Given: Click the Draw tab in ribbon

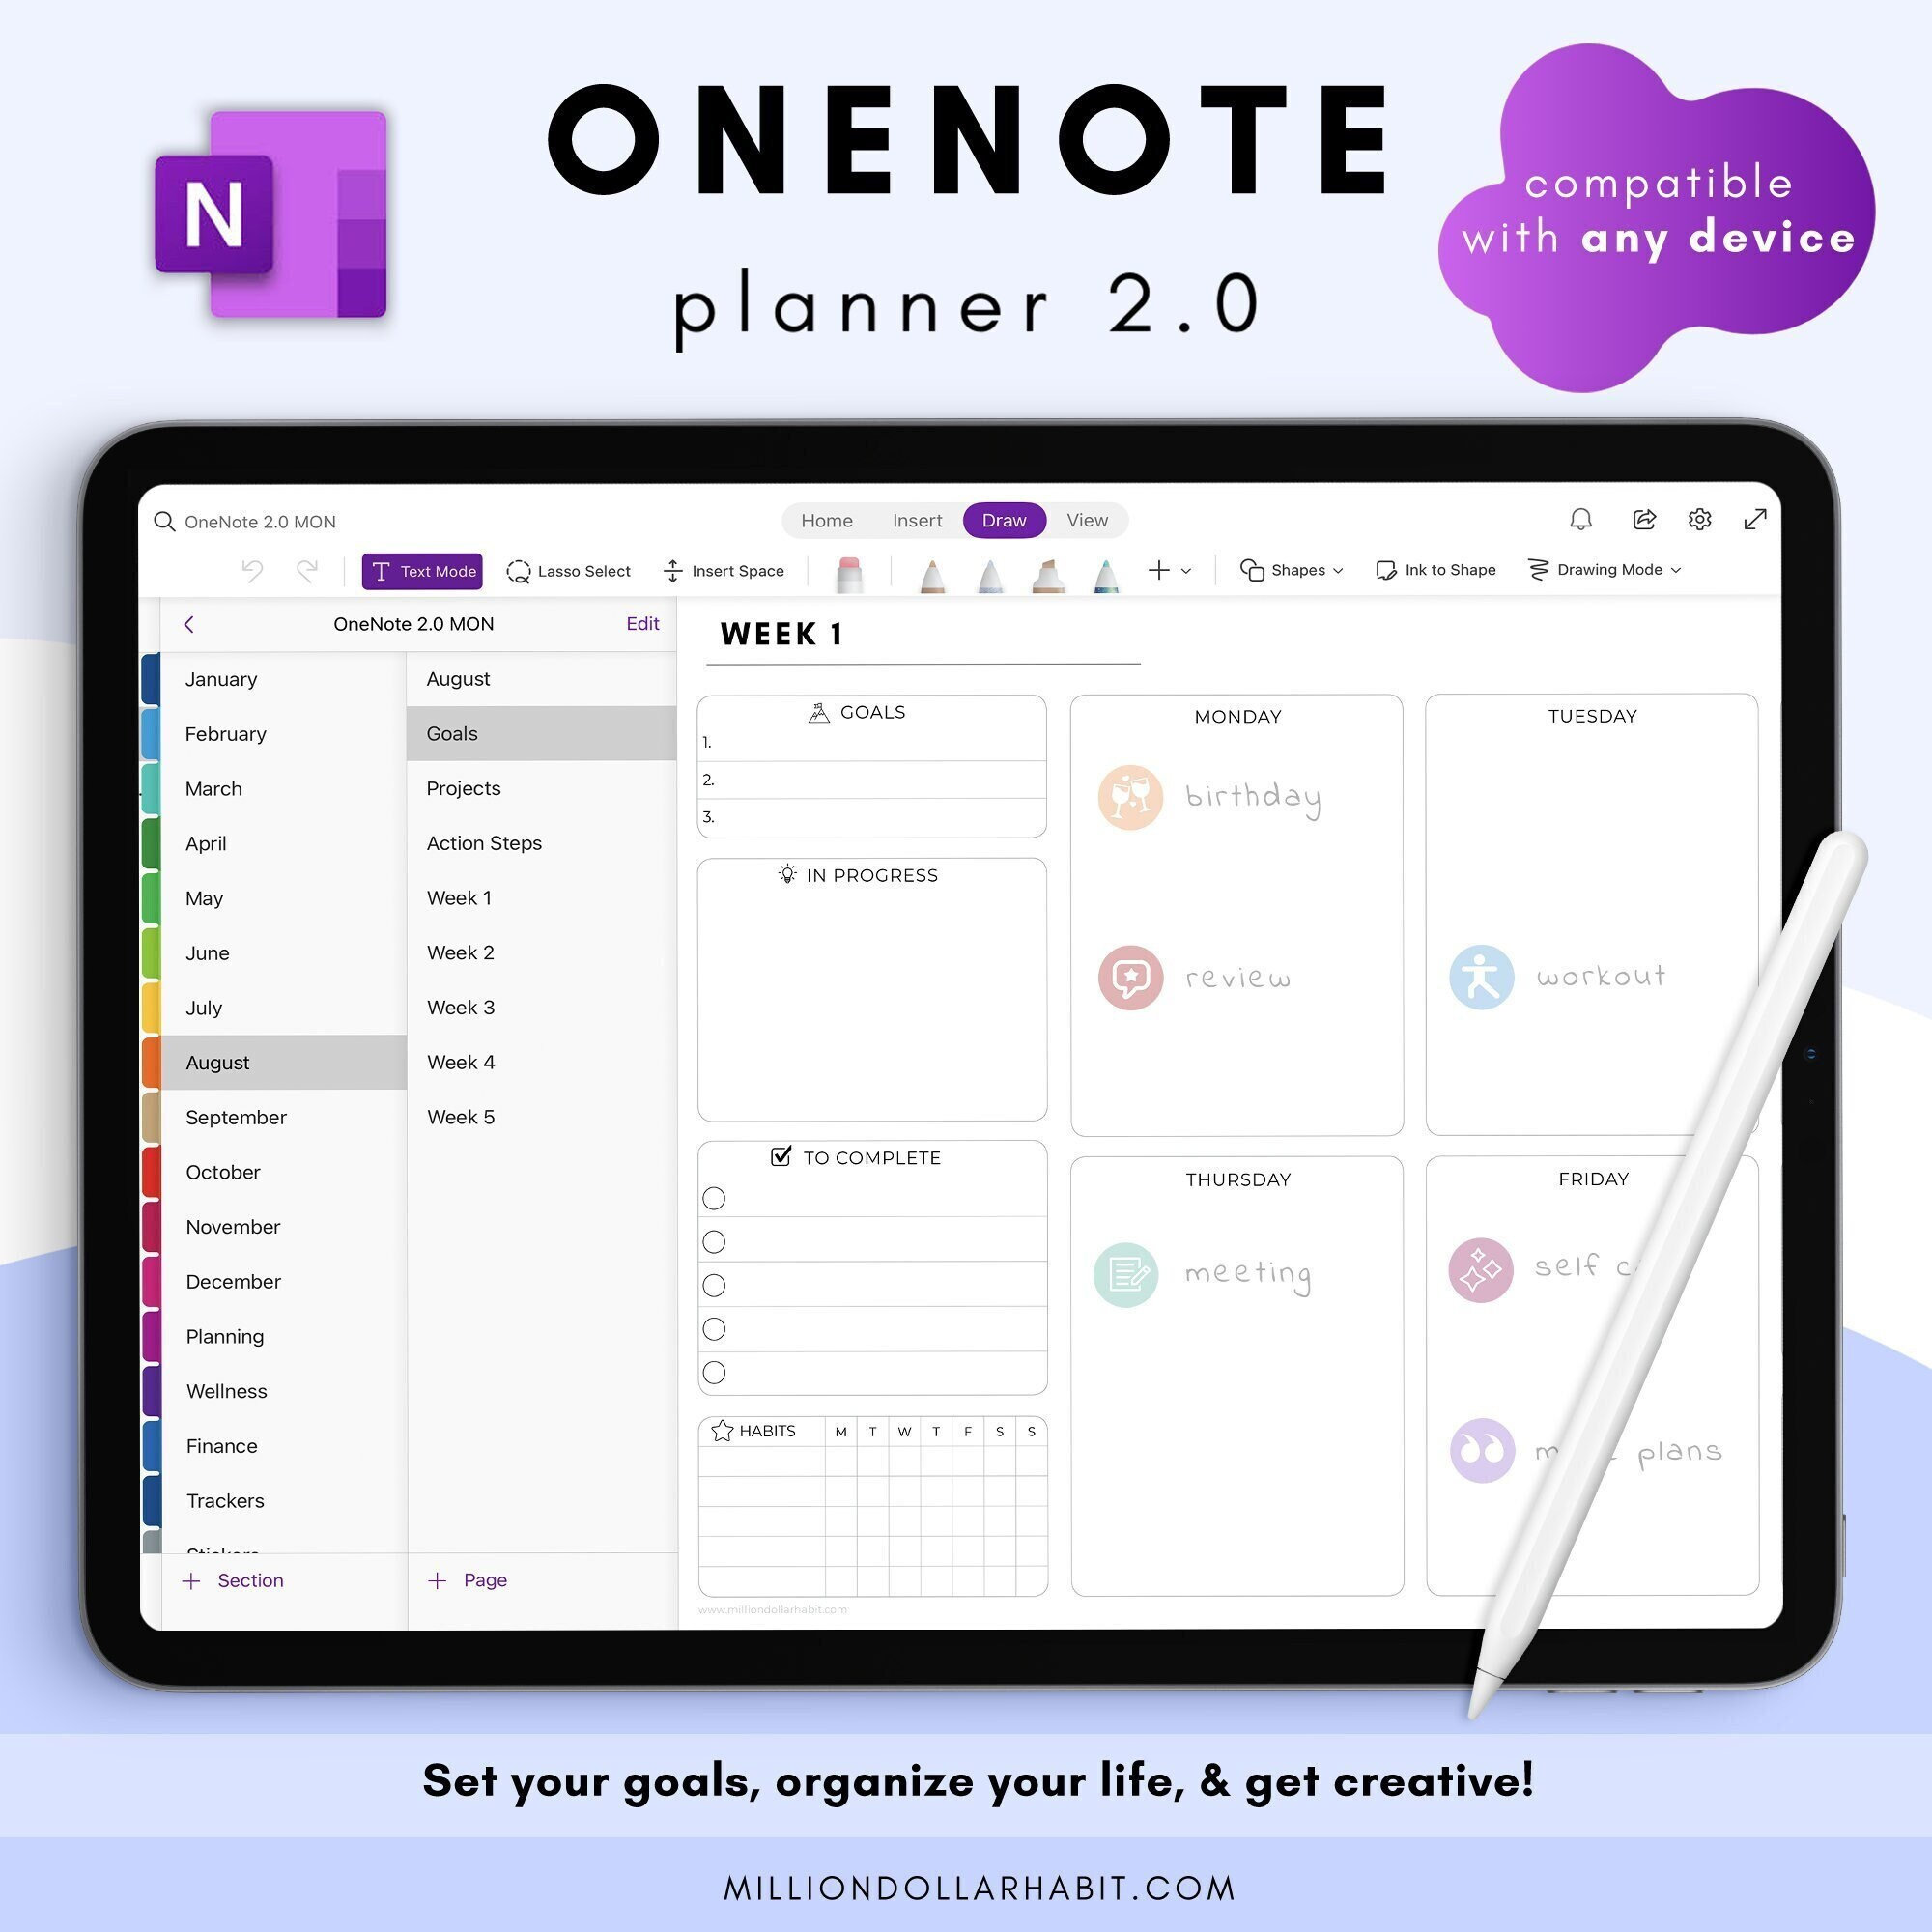Looking at the screenshot, I should [1002, 519].
